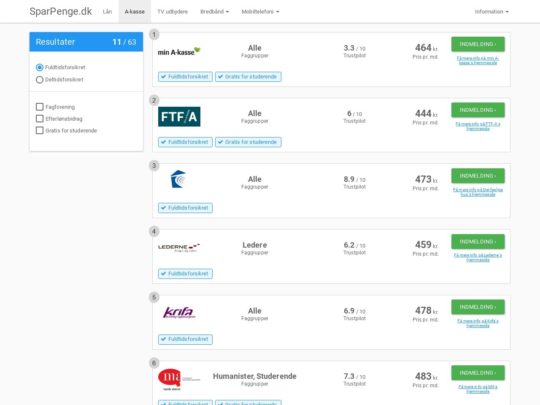Open the MA red logo
Image resolution: width=540 pixels, height=405 pixels.
pos(179,379)
